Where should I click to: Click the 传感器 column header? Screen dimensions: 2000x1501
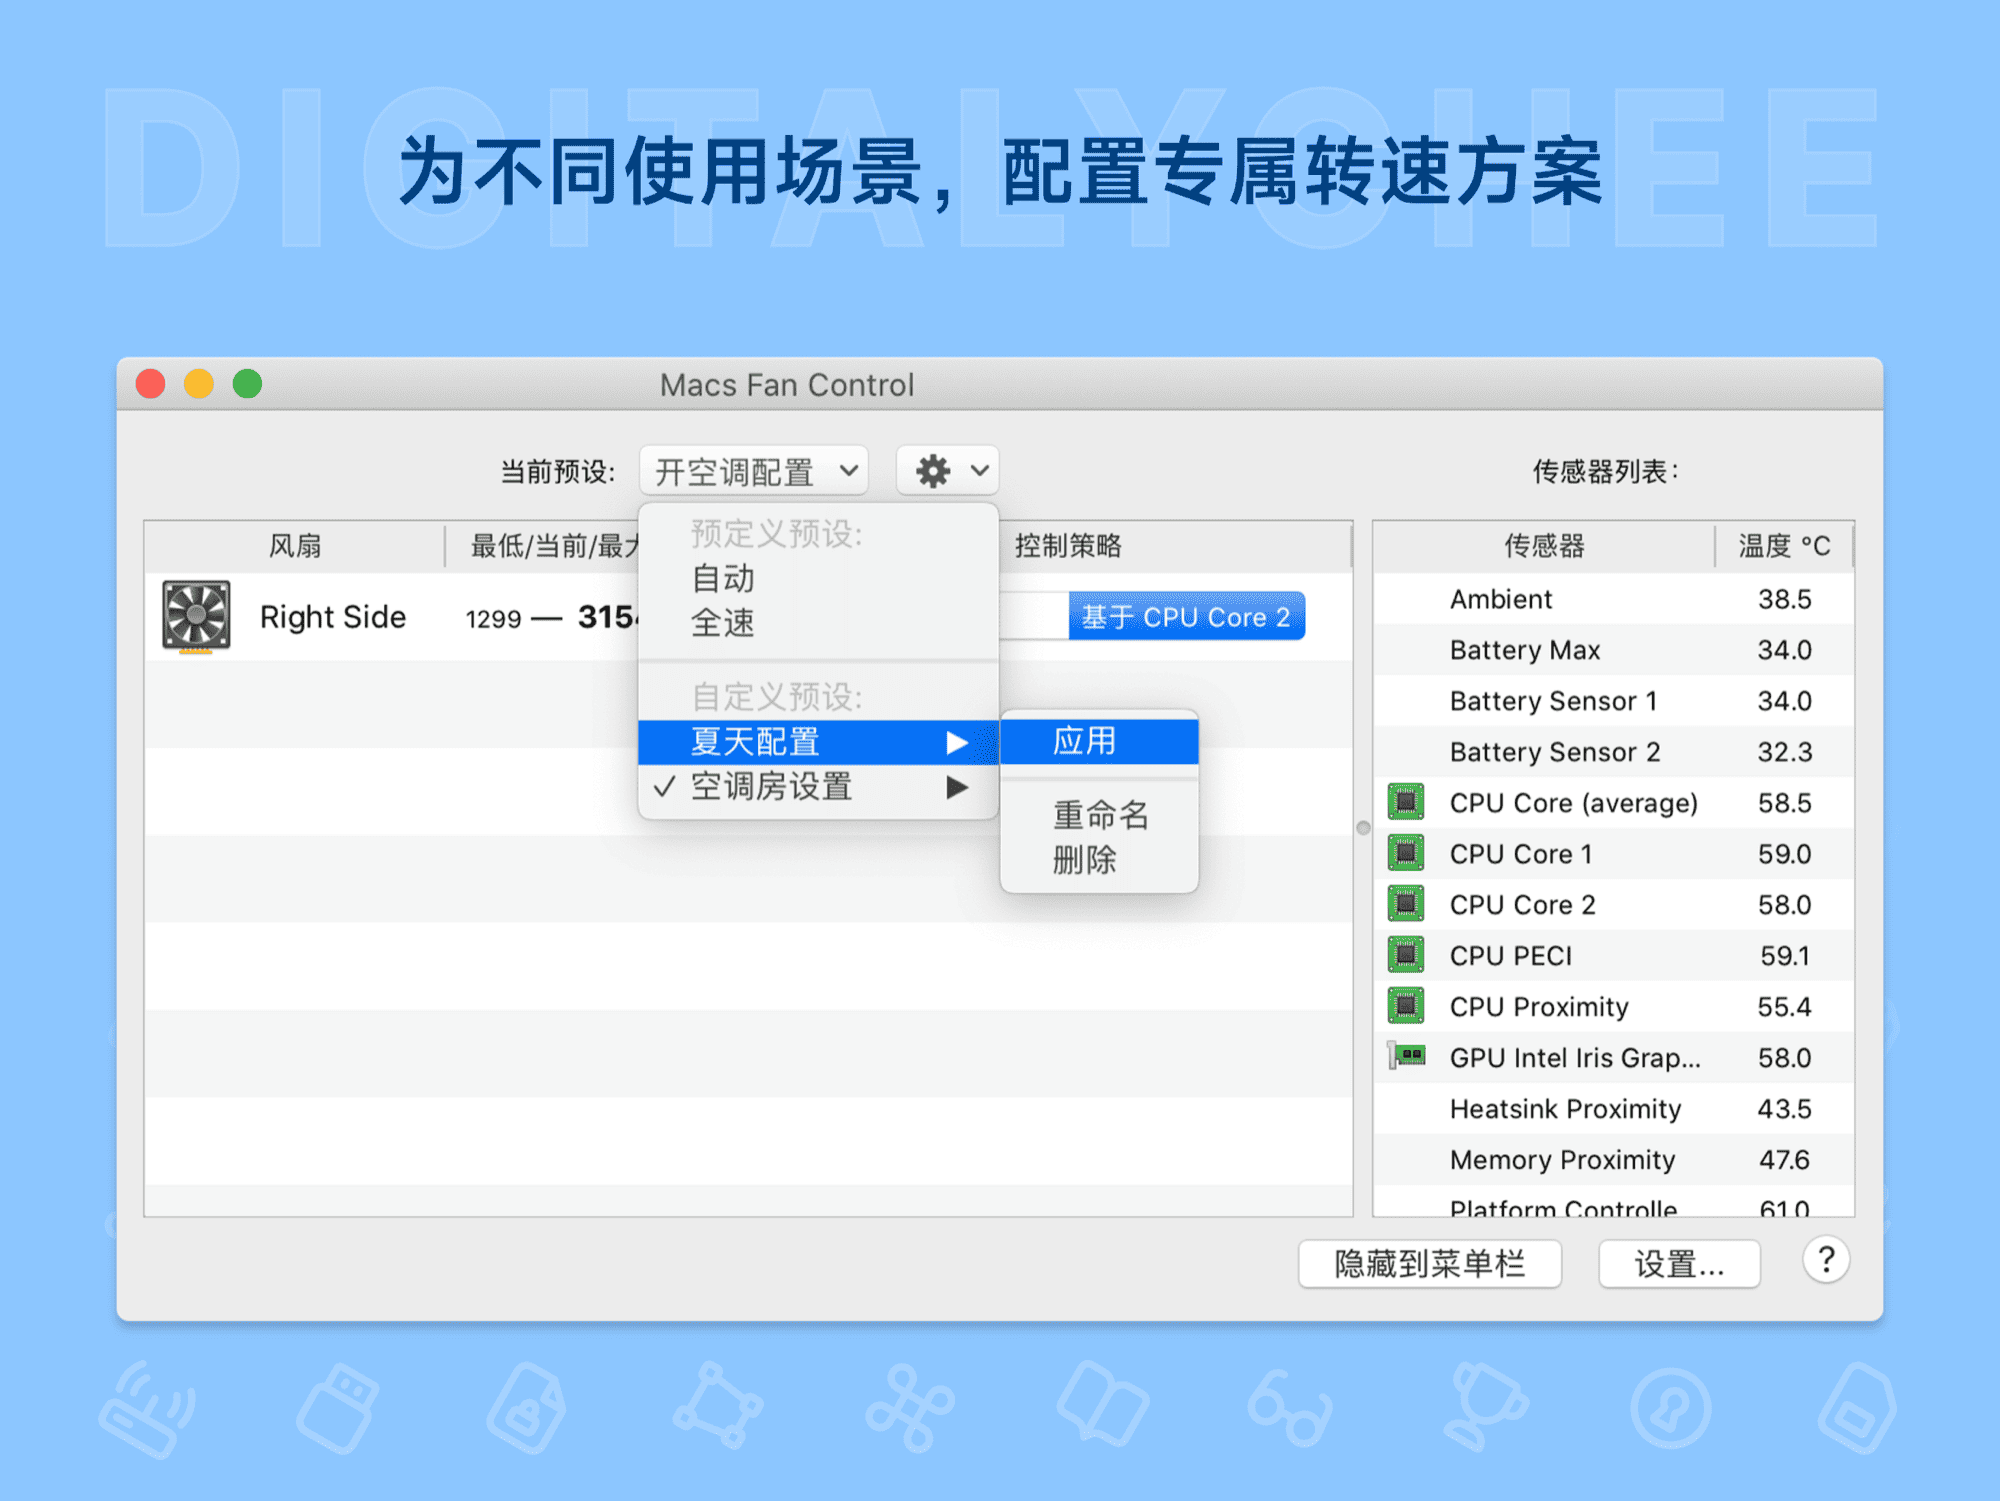click(x=1544, y=546)
